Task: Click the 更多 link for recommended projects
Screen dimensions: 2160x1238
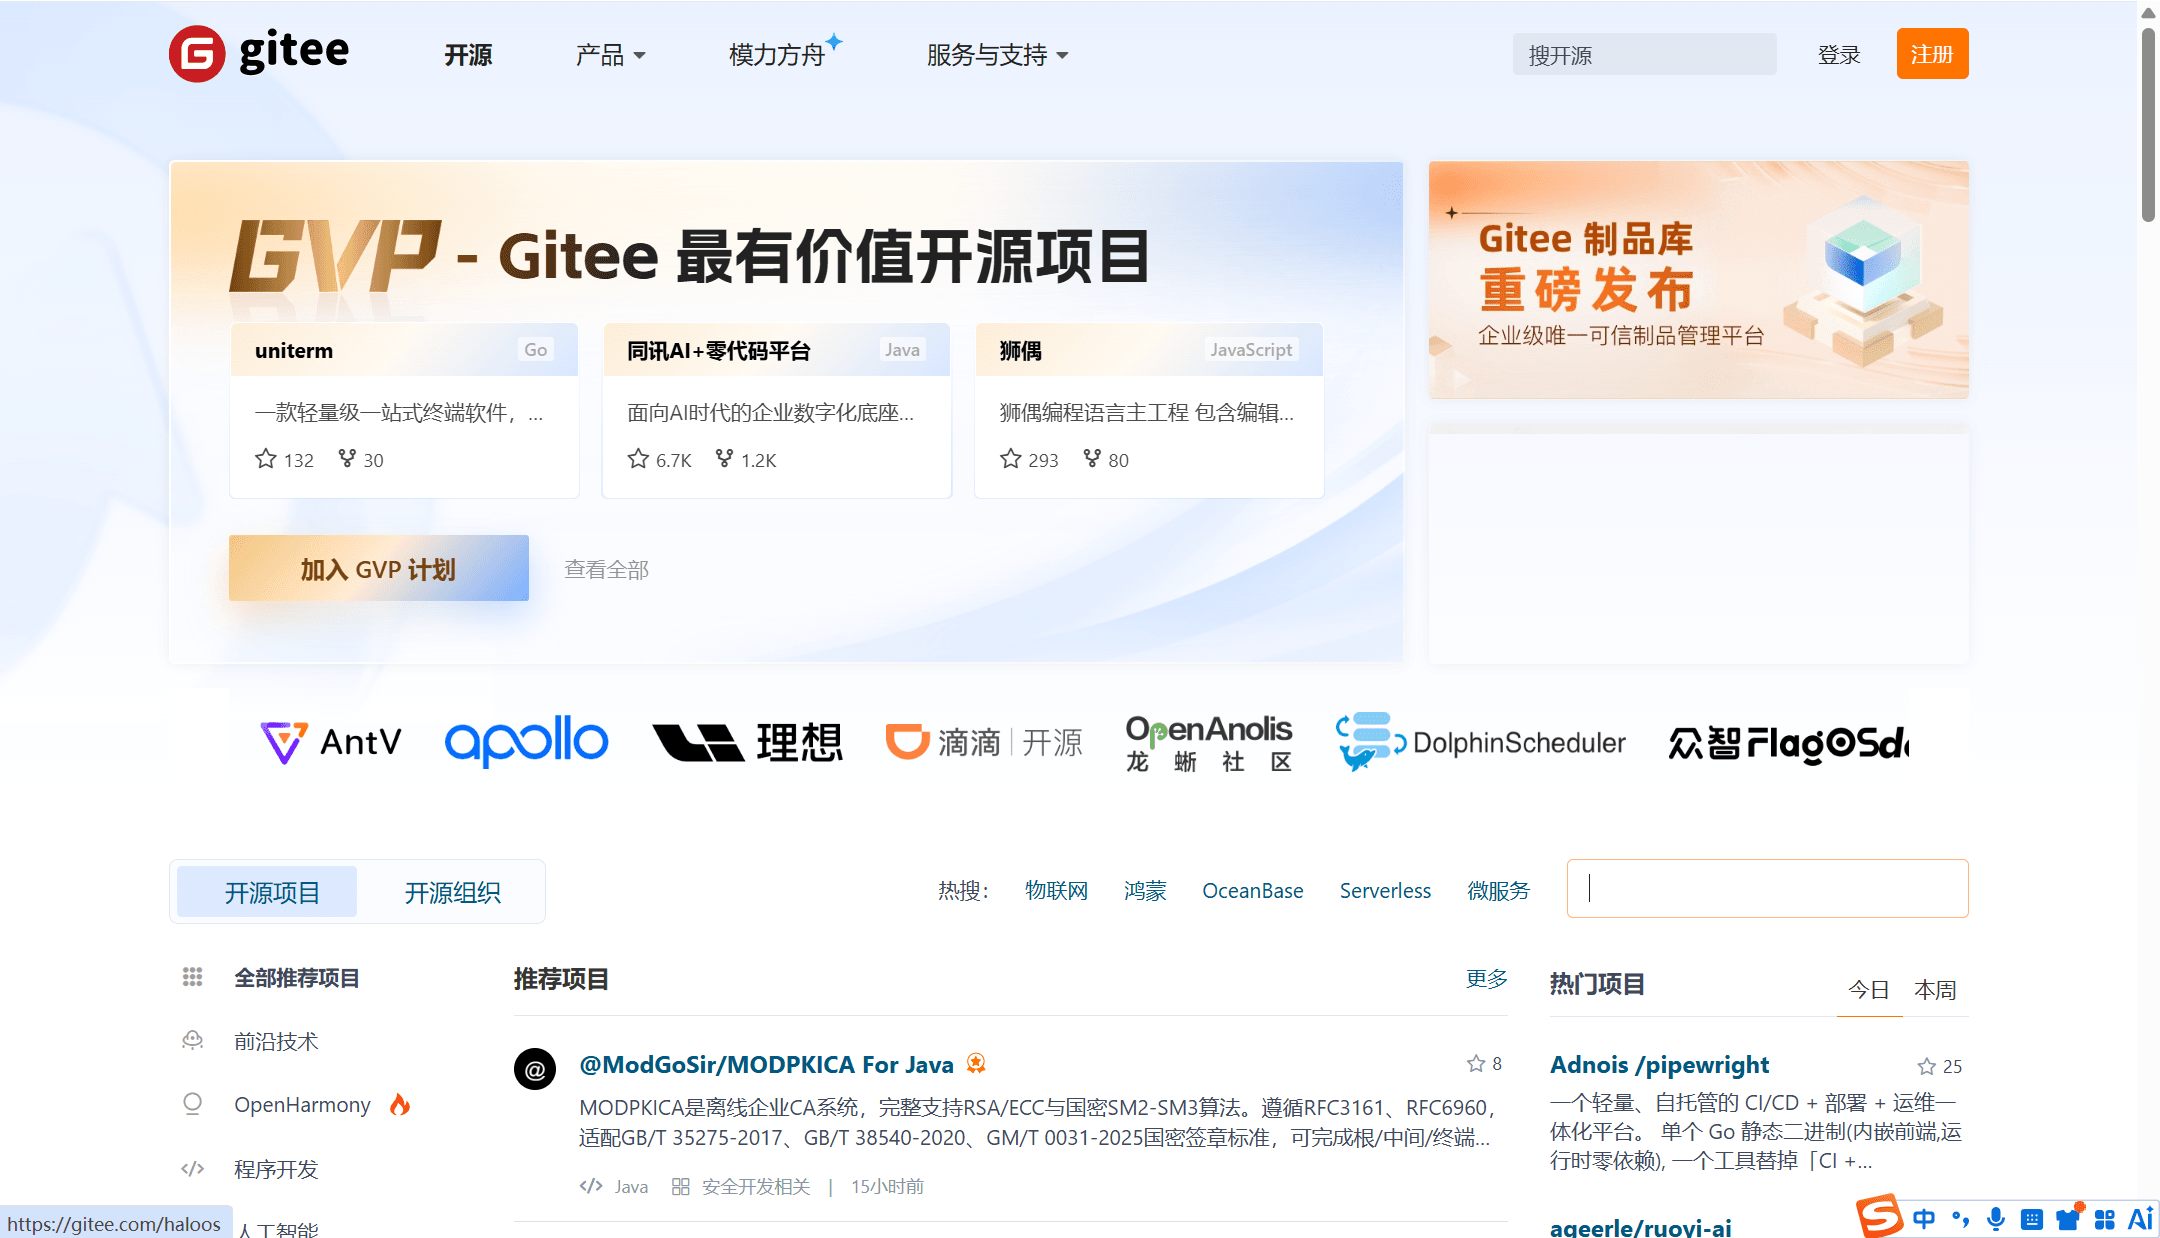Action: point(1487,979)
